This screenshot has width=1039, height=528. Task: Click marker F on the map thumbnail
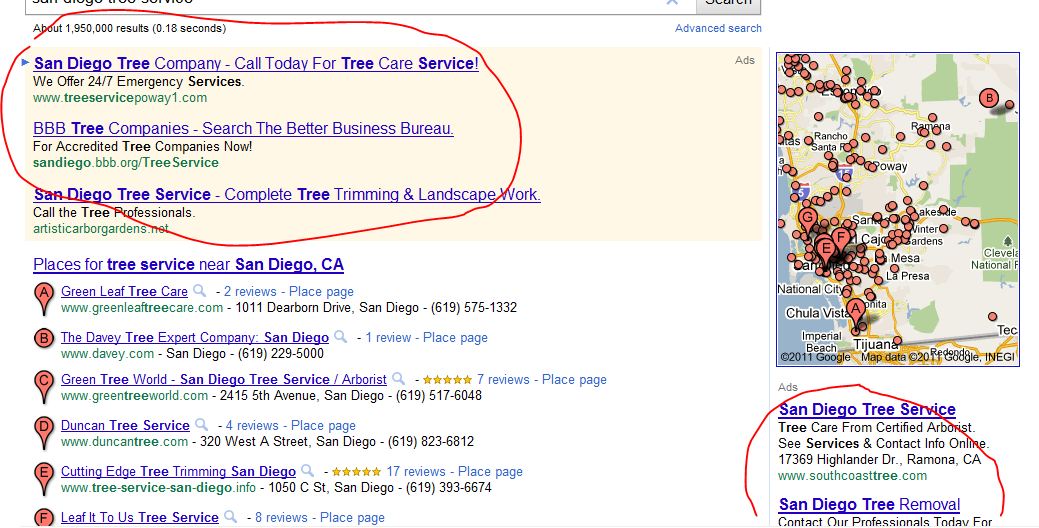pos(840,239)
